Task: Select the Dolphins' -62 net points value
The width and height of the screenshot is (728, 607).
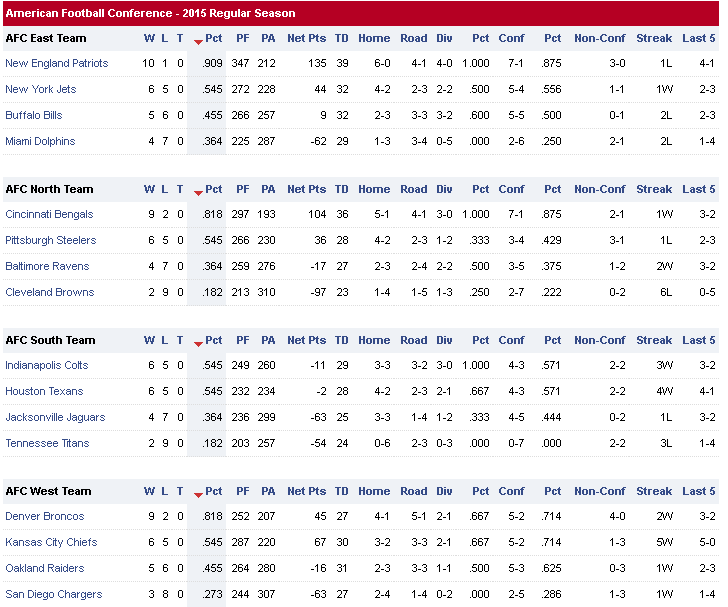Action: [x=318, y=141]
